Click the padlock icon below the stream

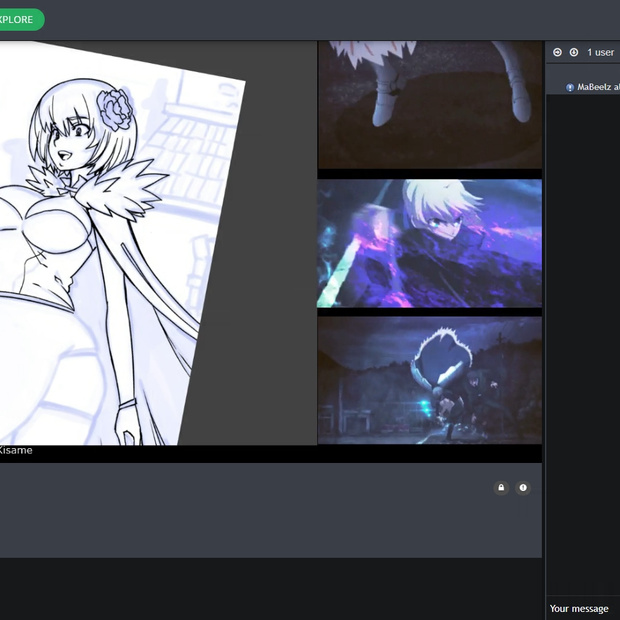coord(501,488)
